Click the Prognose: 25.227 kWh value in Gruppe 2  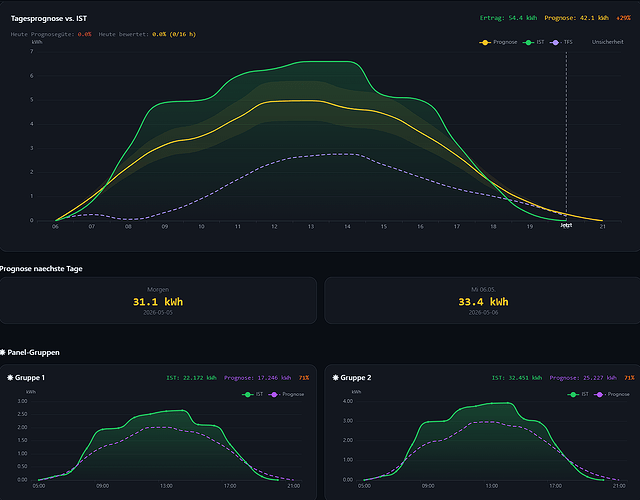pyautogui.click(x=583, y=378)
